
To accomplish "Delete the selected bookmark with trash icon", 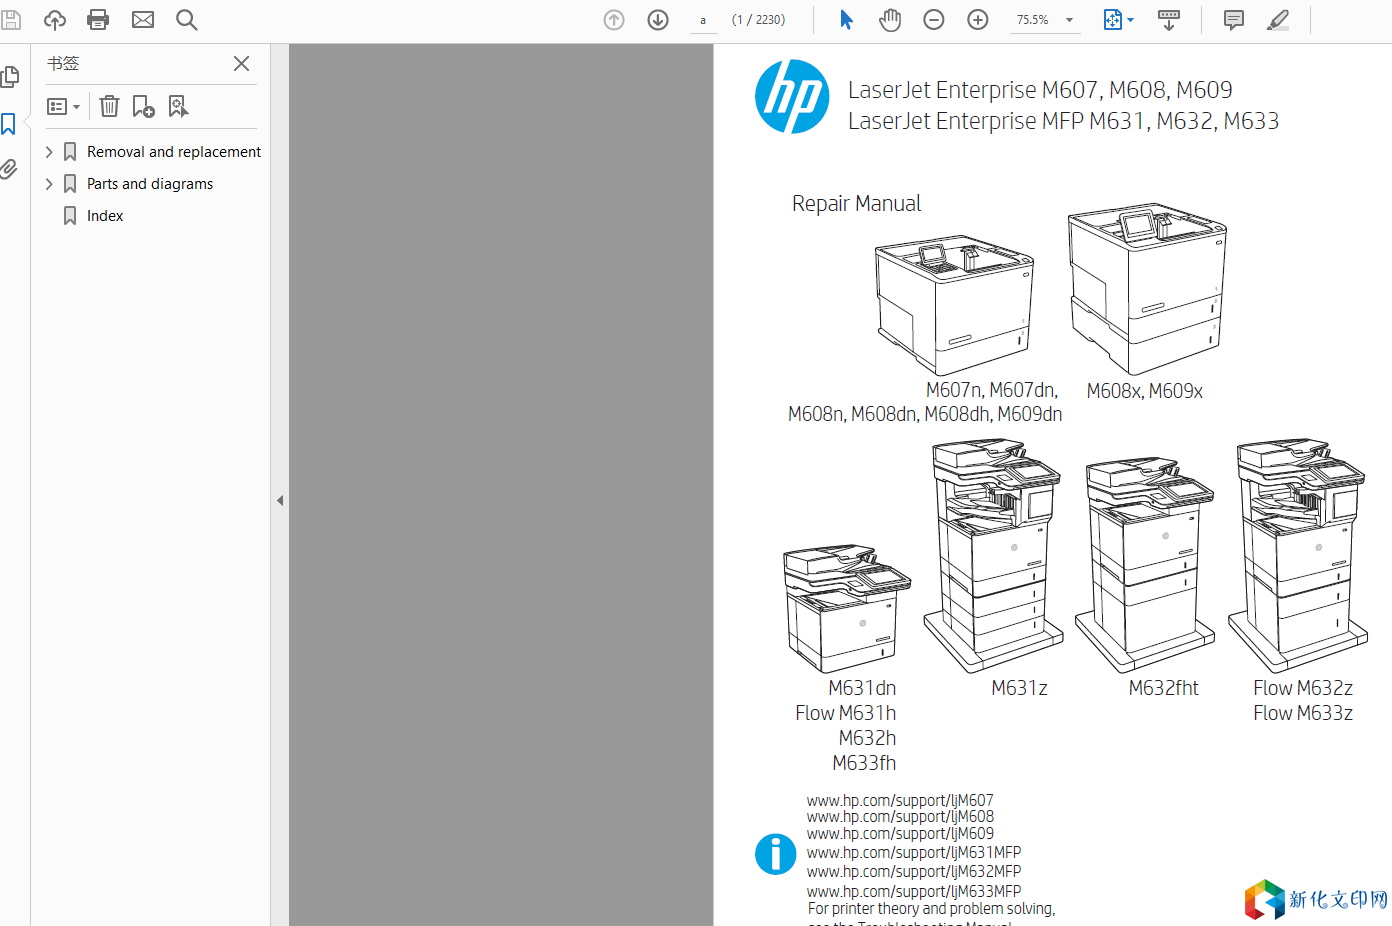I will click(110, 106).
